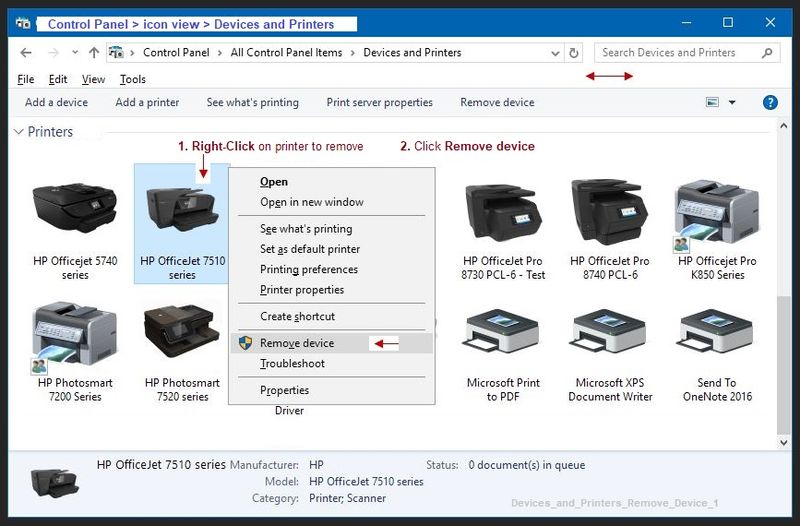Click the Forward navigation arrow
The height and width of the screenshot is (526, 800).
53,53
